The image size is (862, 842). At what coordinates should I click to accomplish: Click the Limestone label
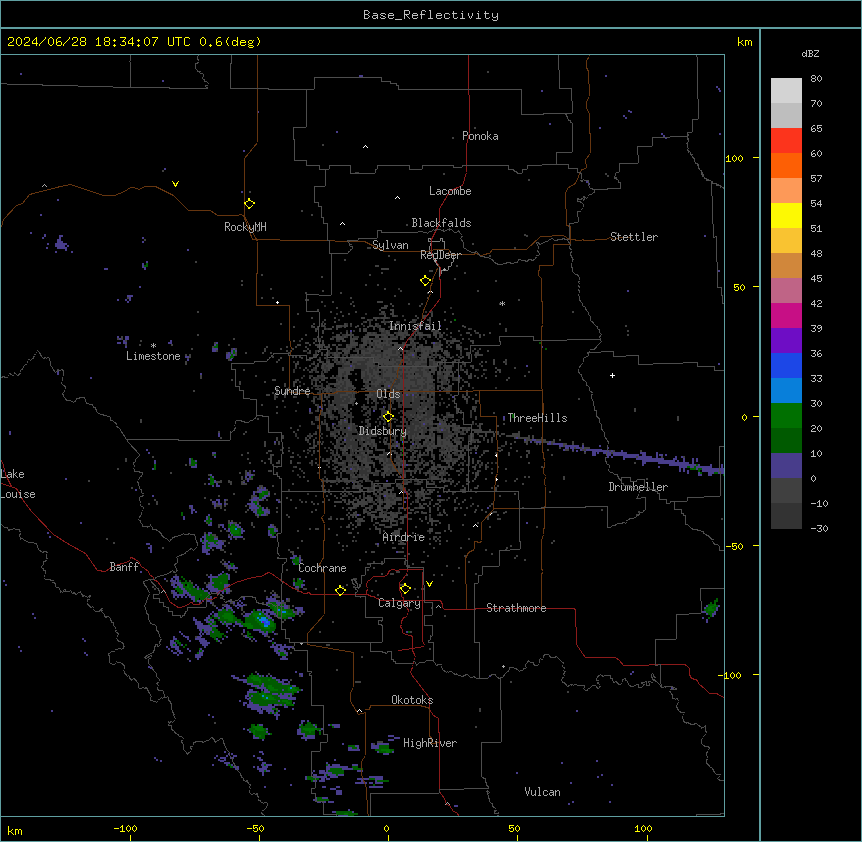tap(153, 356)
